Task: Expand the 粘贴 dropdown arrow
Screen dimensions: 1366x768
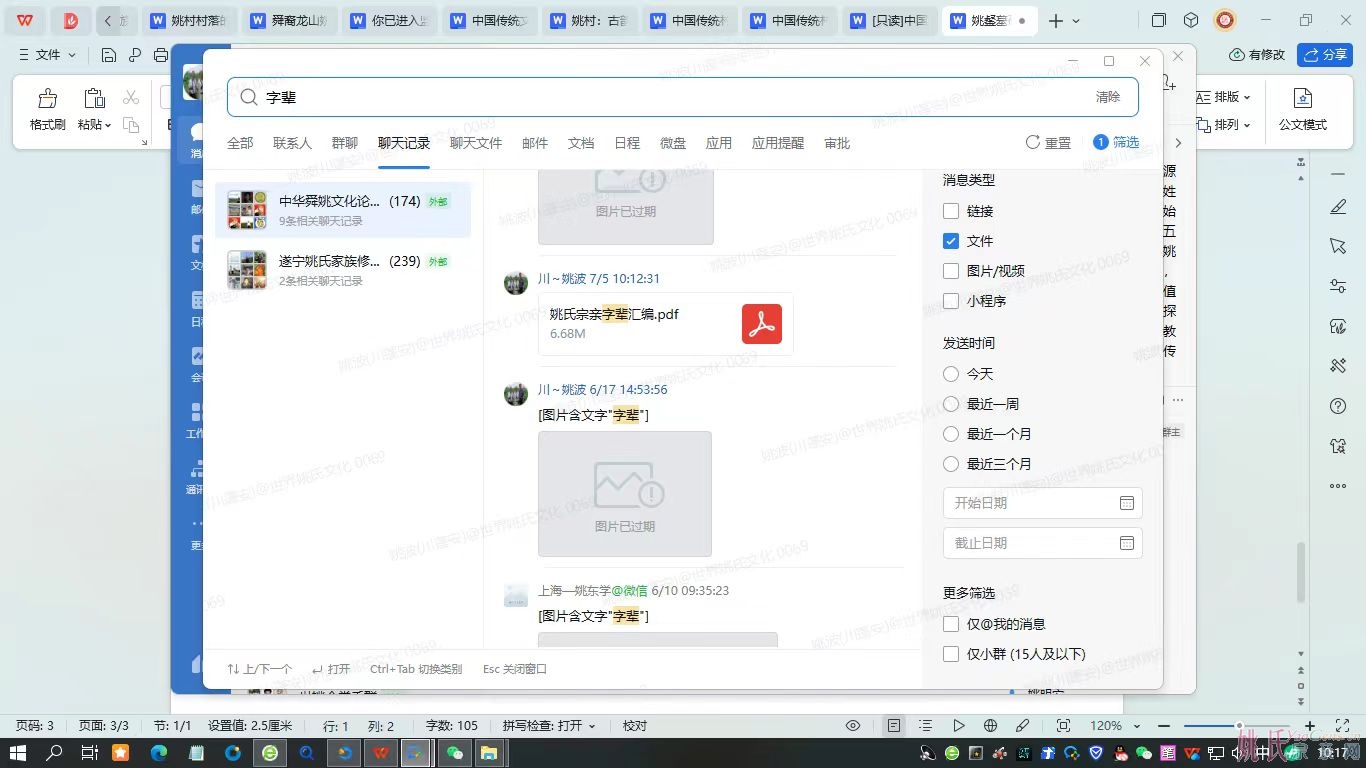Action: coord(107,125)
